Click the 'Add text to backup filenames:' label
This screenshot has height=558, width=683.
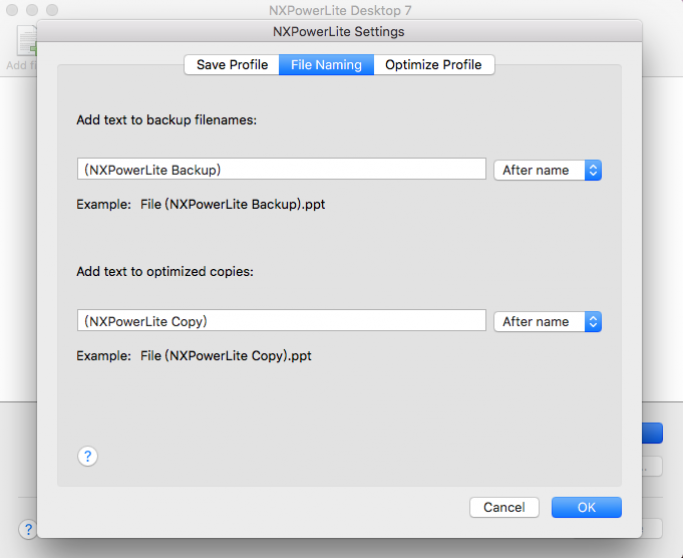point(166,120)
